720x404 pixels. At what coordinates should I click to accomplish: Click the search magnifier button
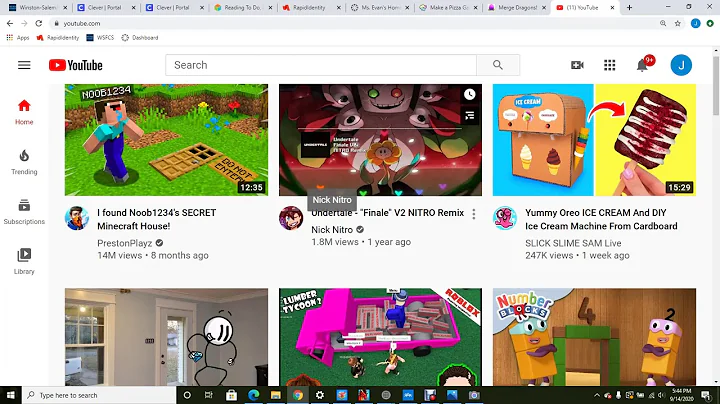coord(498,65)
